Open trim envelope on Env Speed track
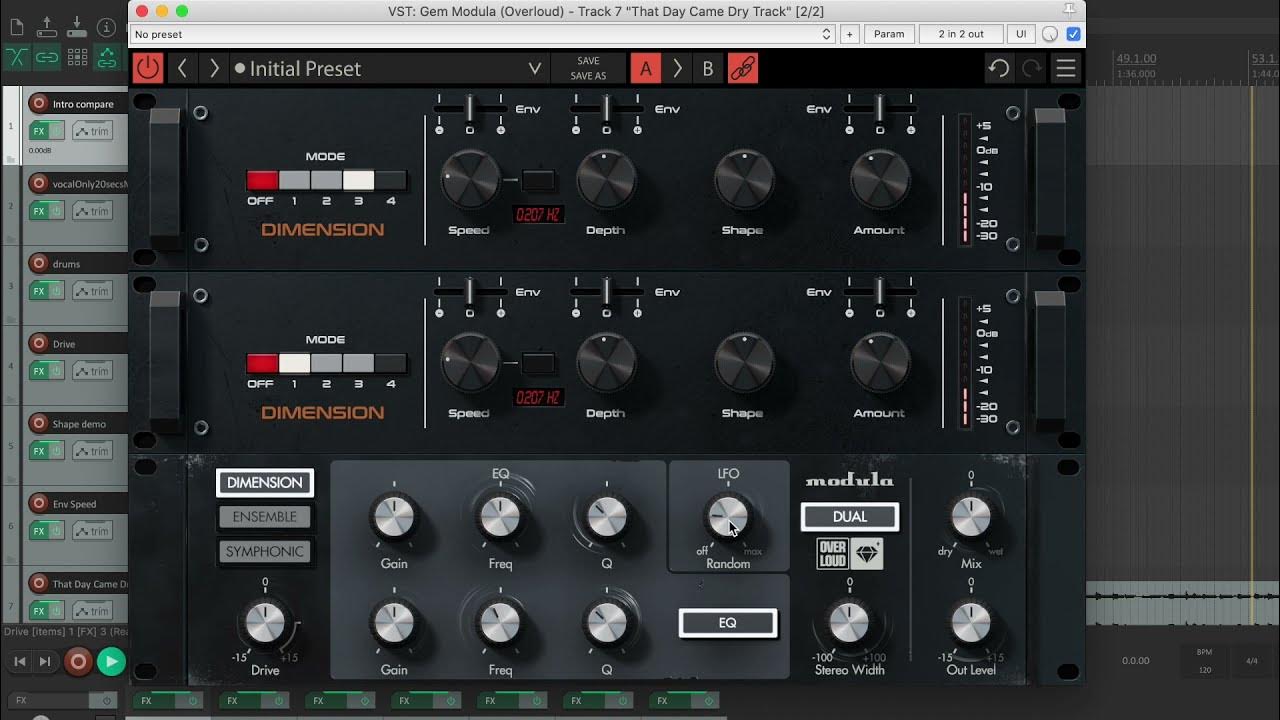 (x=92, y=531)
